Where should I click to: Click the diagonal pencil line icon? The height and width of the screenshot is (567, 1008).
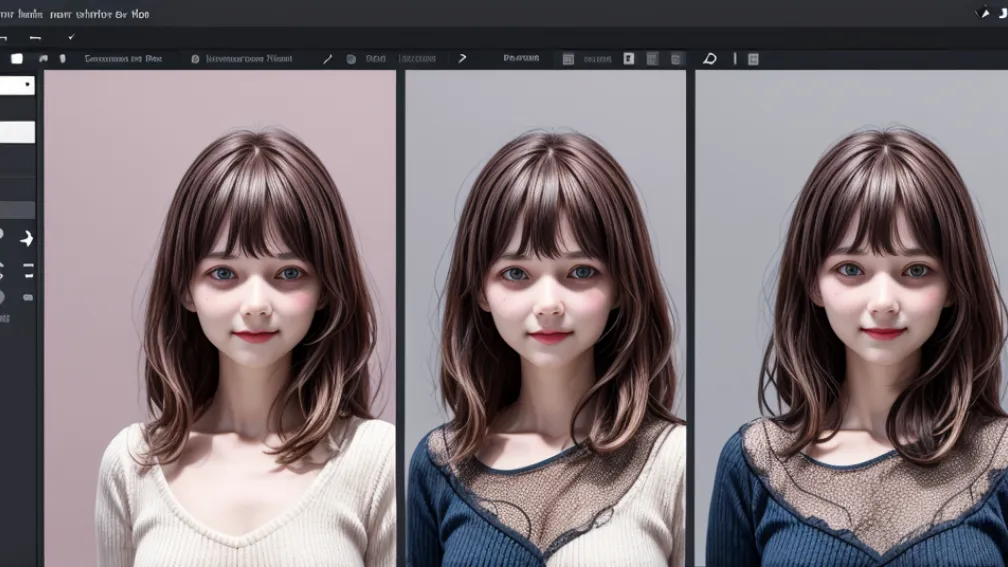click(x=327, y=58)
